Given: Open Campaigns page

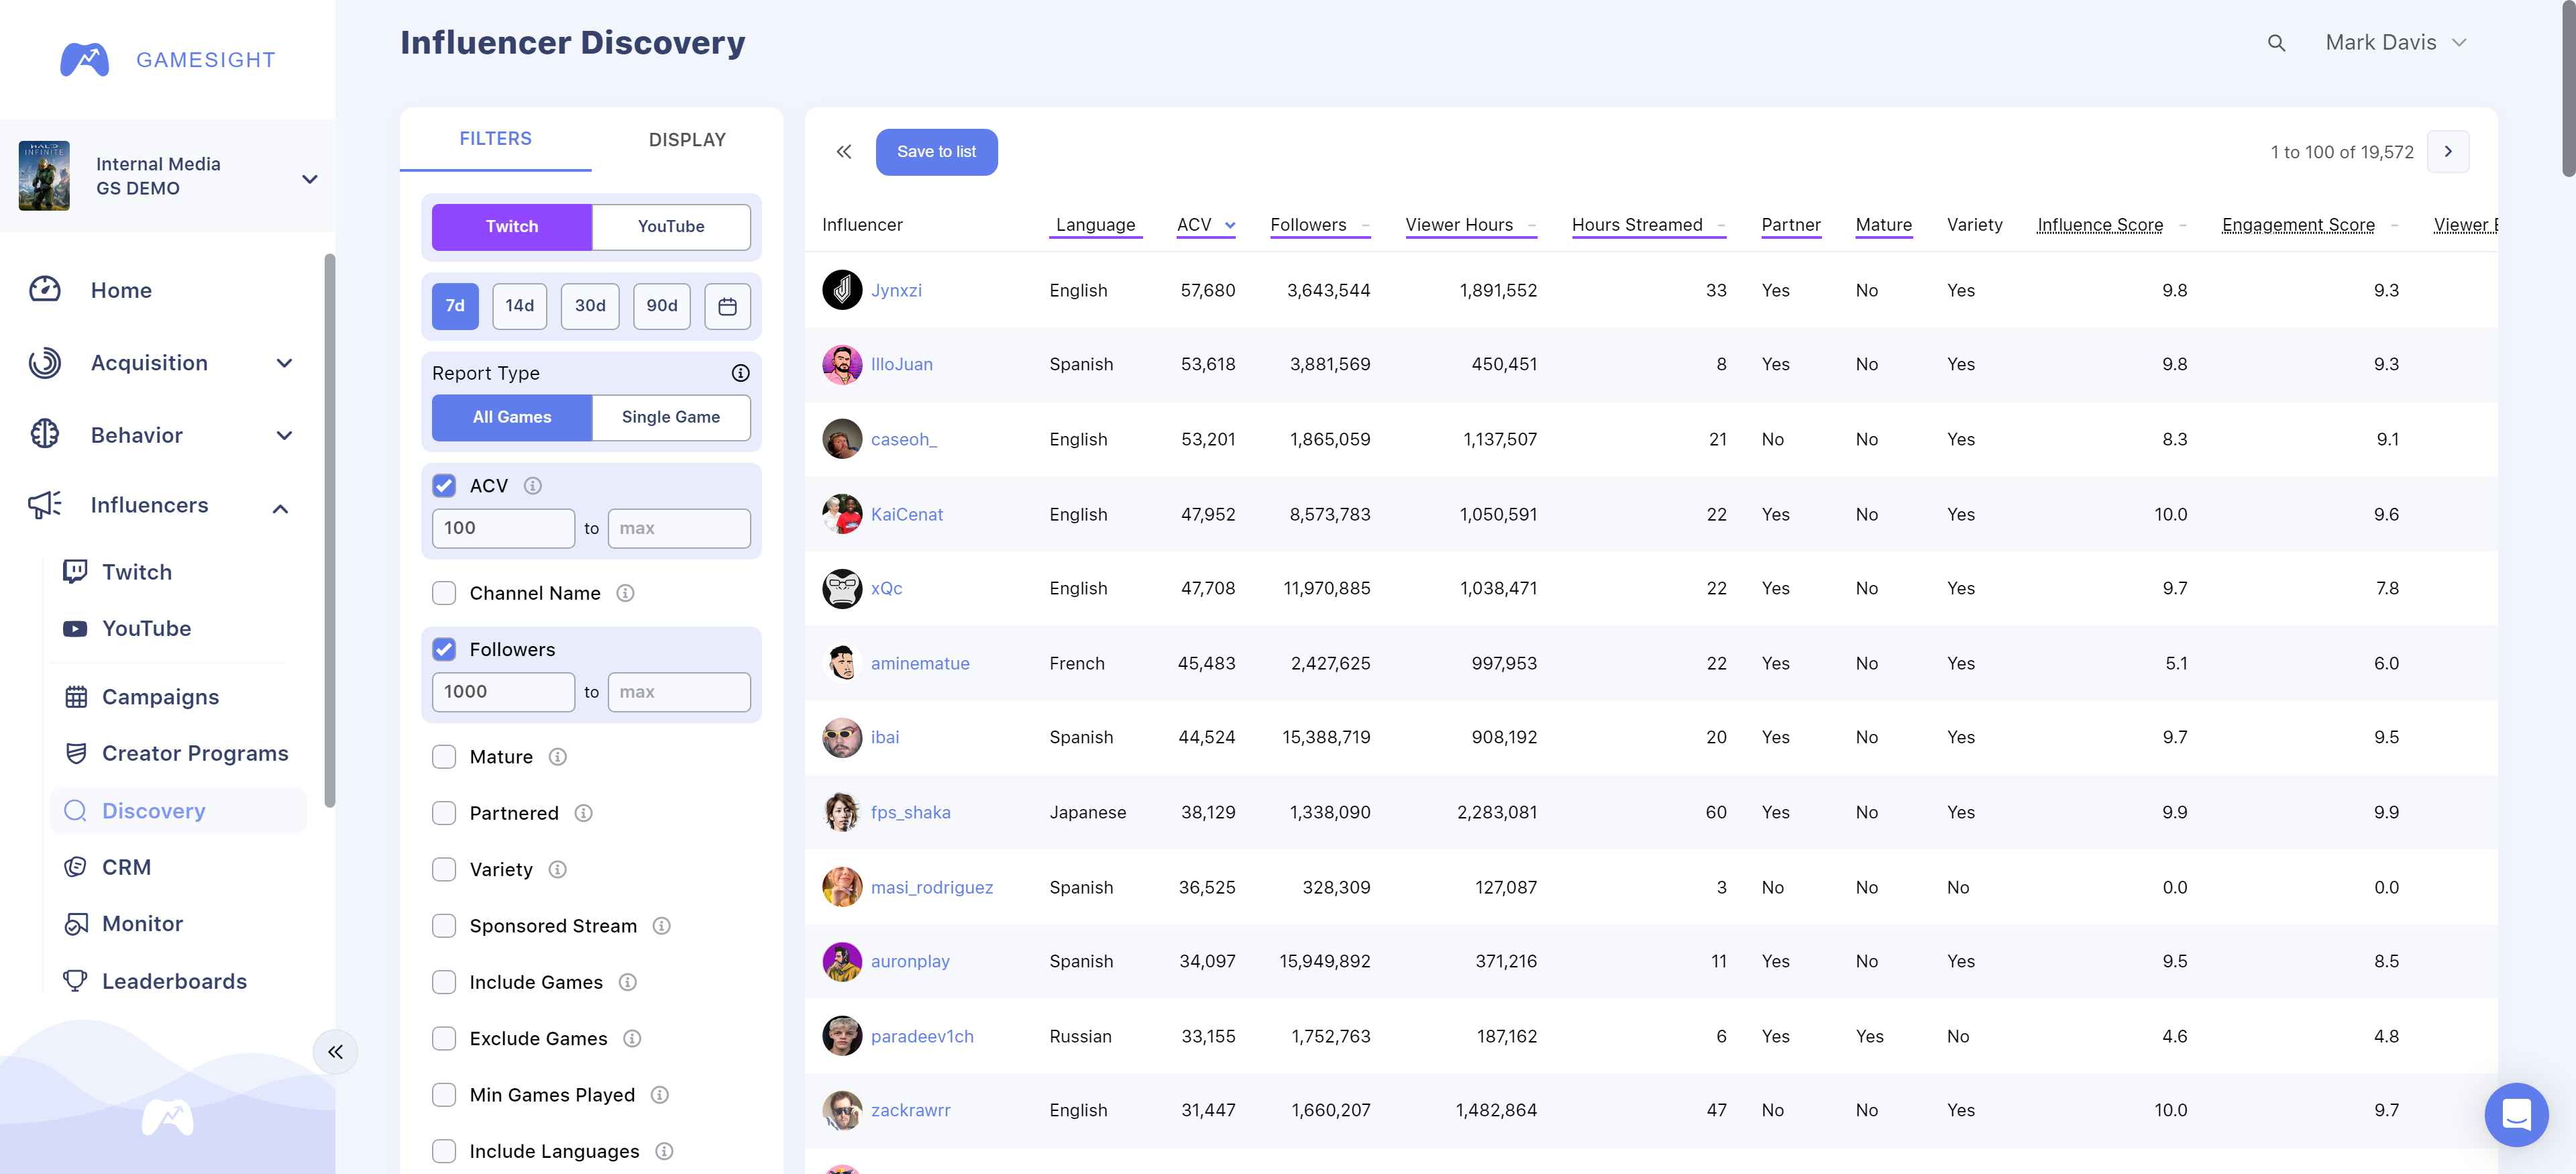Looking at the screenshot, I should coord(160,697).
